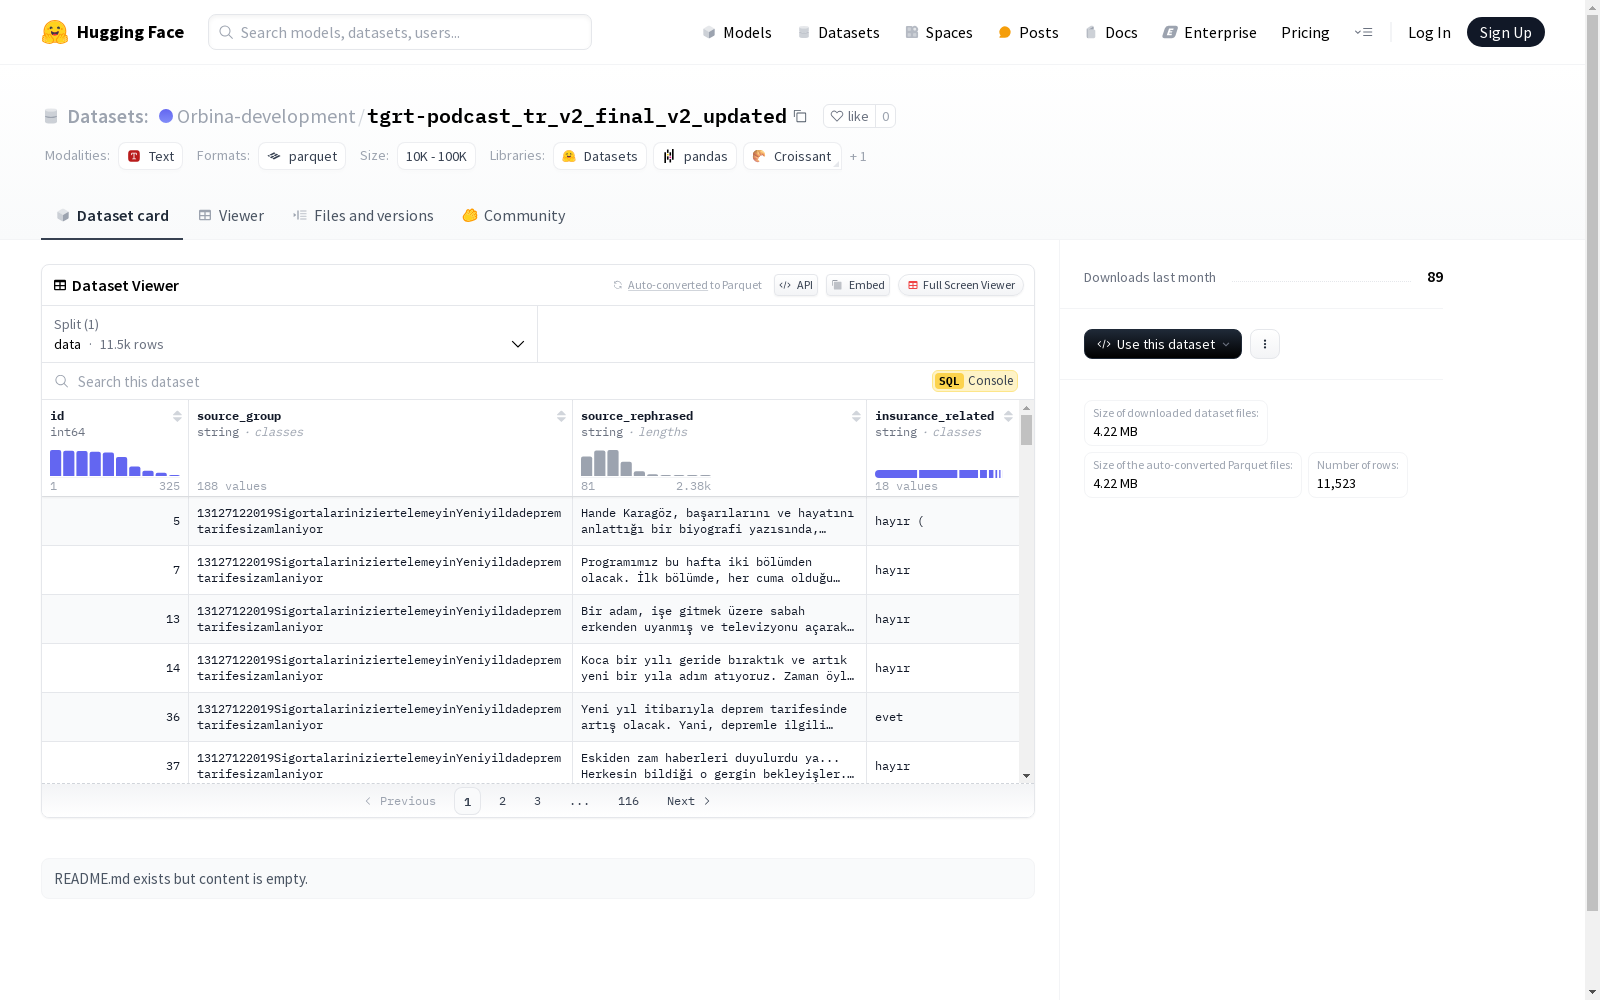Sort the id column
1600x1000 pixels.
pyautogui.click(x=177, y=416)
